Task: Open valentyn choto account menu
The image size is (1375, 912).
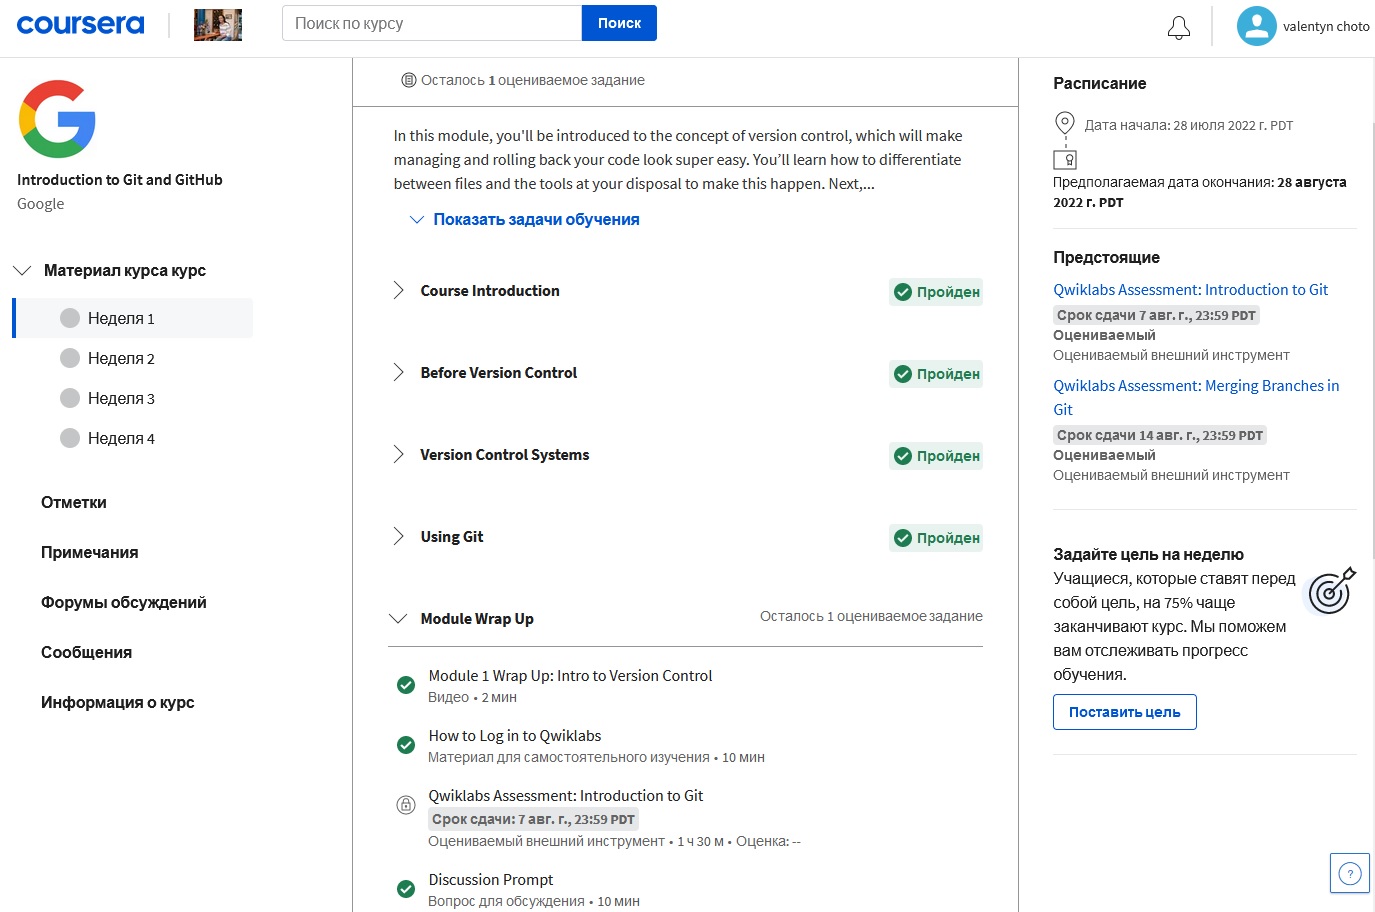Action: coord(1326,27)
